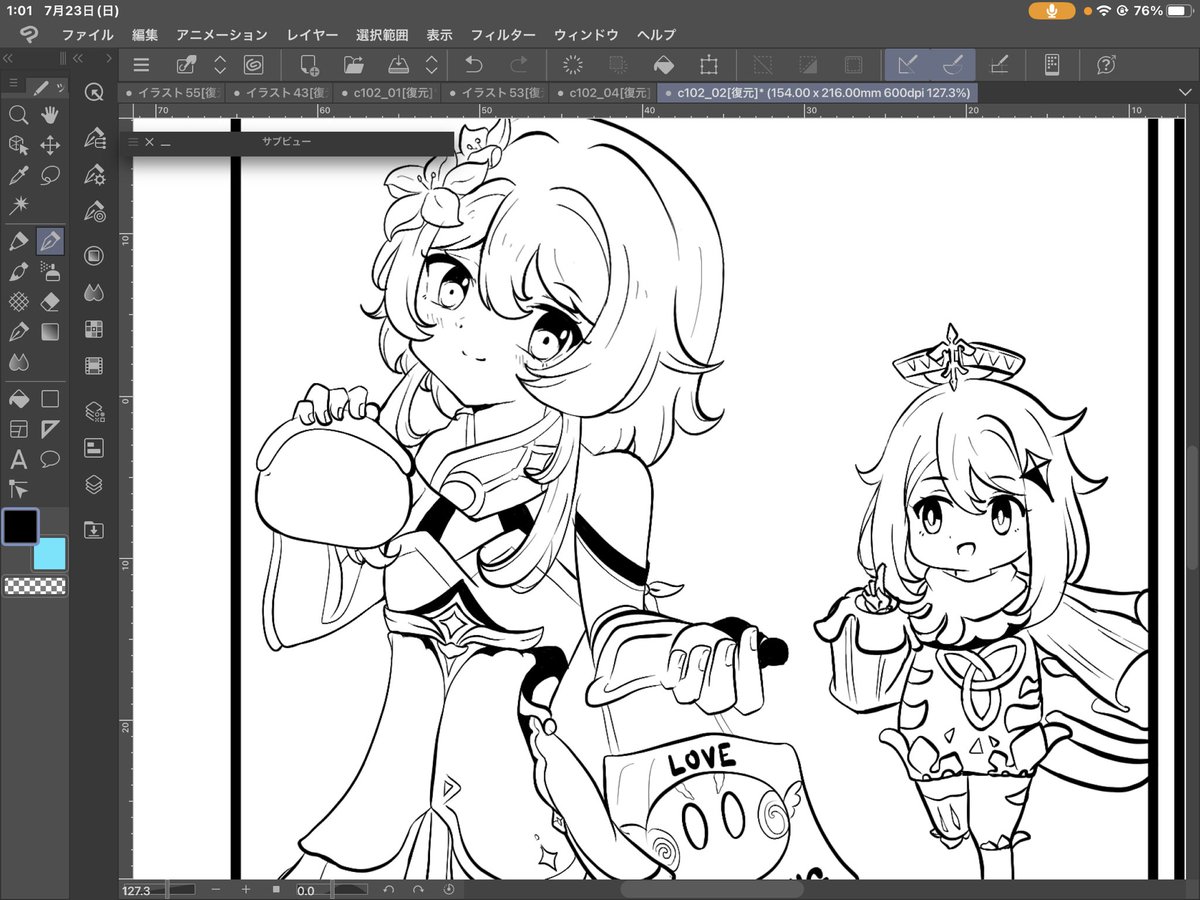The height and width of the screenshot is (900, 1200).
Task: Select the black main color swatch
Action: [21, 527]
